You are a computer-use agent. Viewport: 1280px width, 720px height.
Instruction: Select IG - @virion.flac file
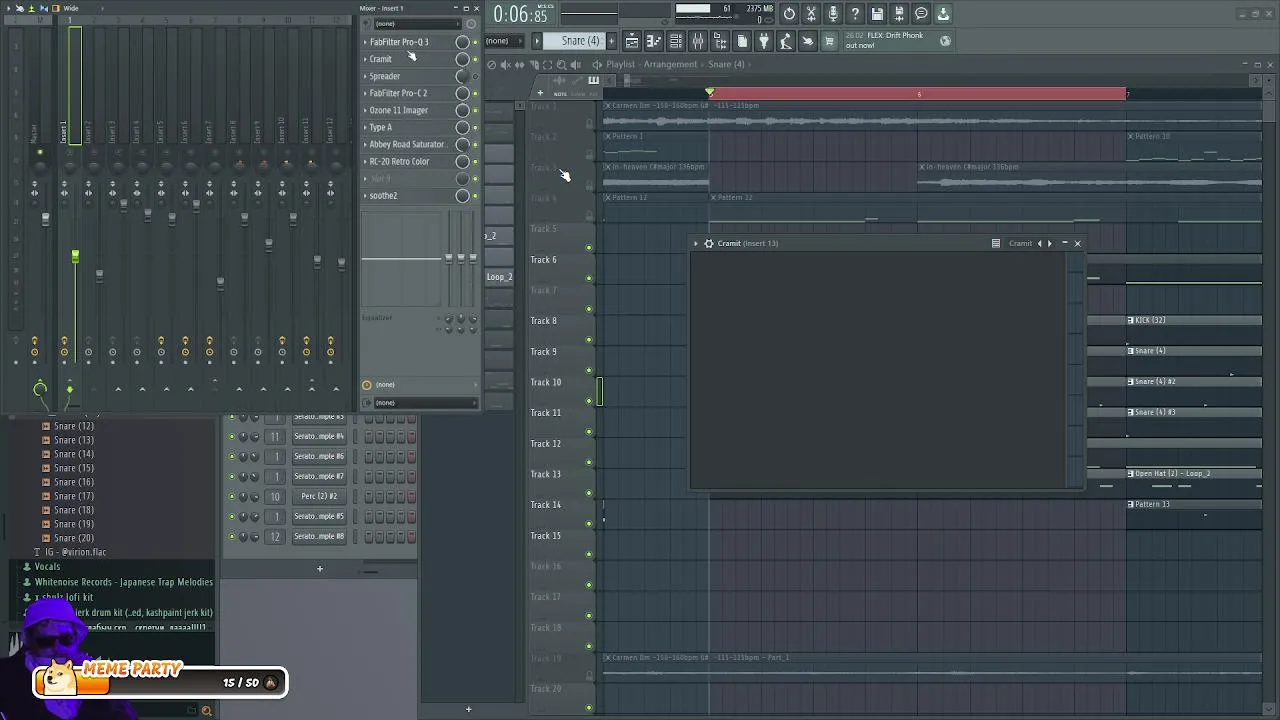click(x=75, y=552)
